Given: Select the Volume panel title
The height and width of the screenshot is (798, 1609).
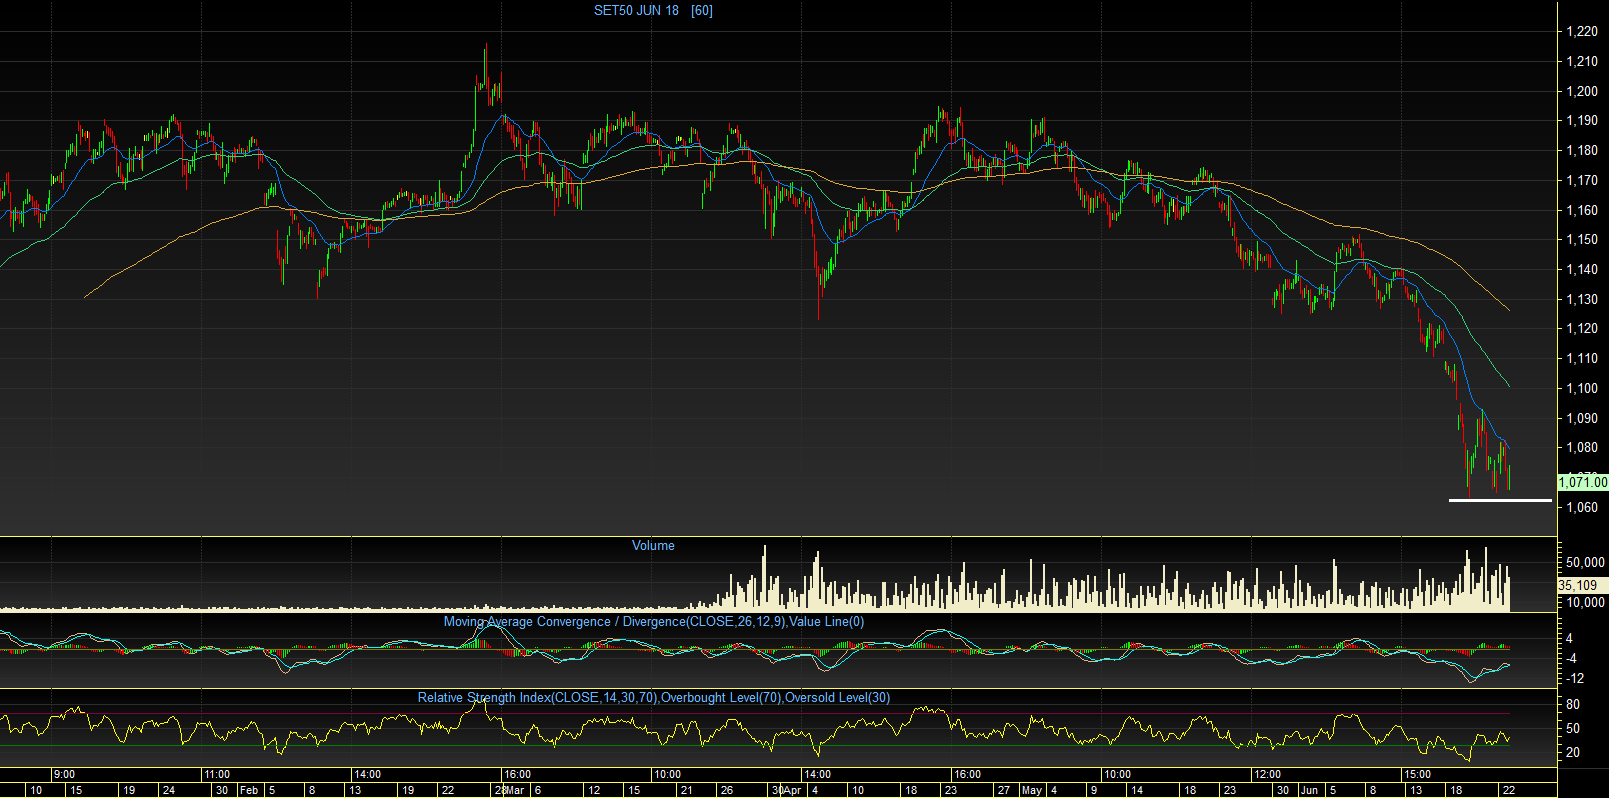Looking at the screenshot, I should (x=653, y=546).
